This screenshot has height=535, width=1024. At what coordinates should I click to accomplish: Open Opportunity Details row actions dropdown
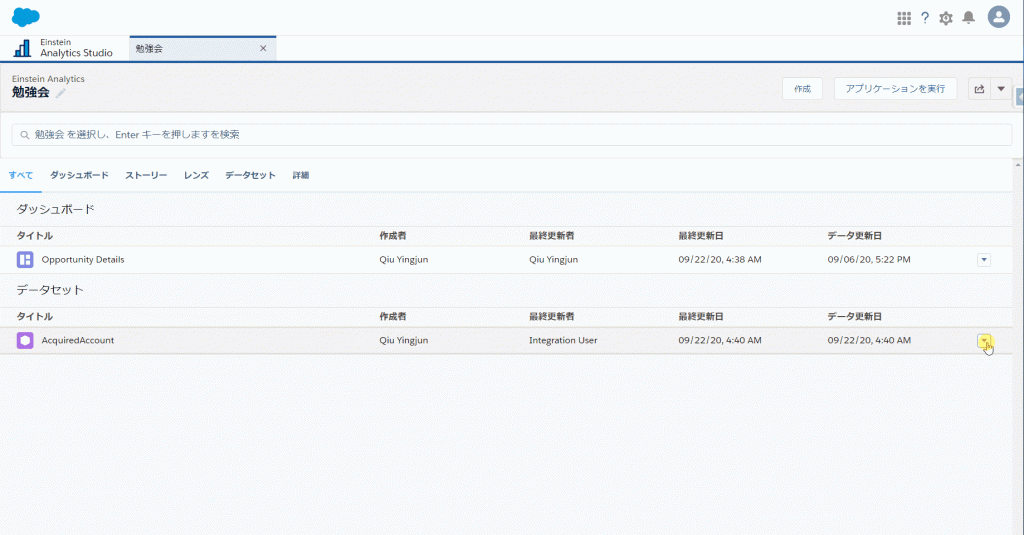pos(983,260)
